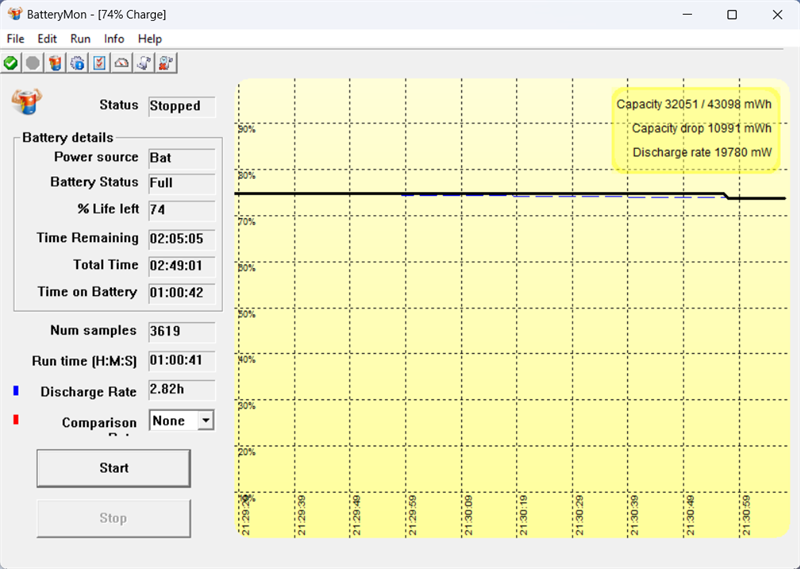Screen dimensions: 800x569
Task: Click the log scroll toolbar icon
Action: tap(144, 63)
